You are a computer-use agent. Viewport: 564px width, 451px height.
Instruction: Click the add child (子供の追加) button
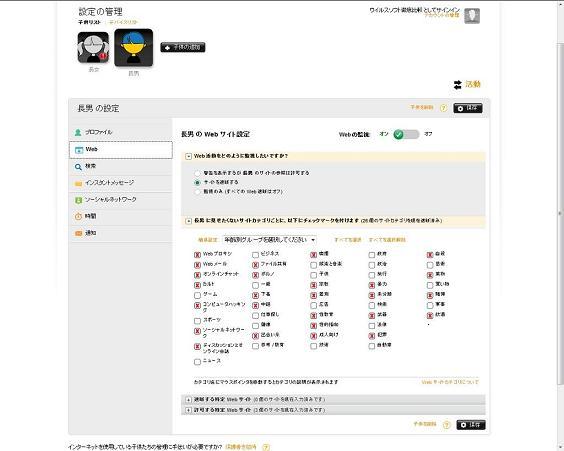pos(183,47)
